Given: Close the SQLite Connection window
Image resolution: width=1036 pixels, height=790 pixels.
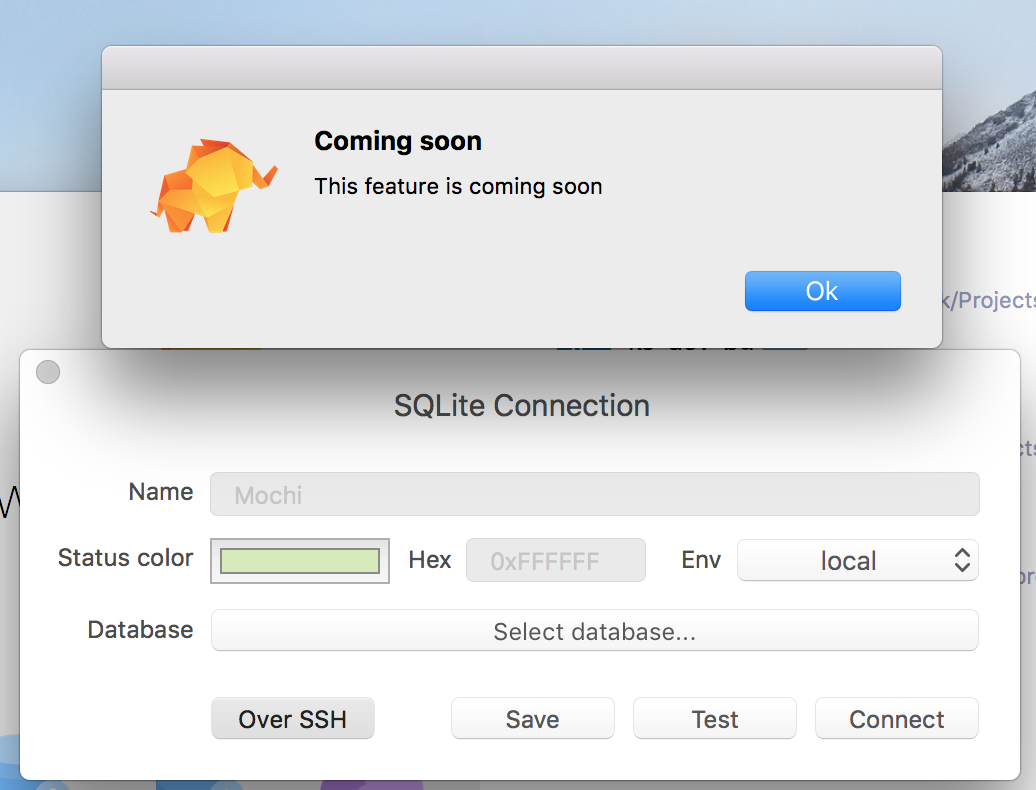Looking at the screenshot, I should click(x=47, y=371).
